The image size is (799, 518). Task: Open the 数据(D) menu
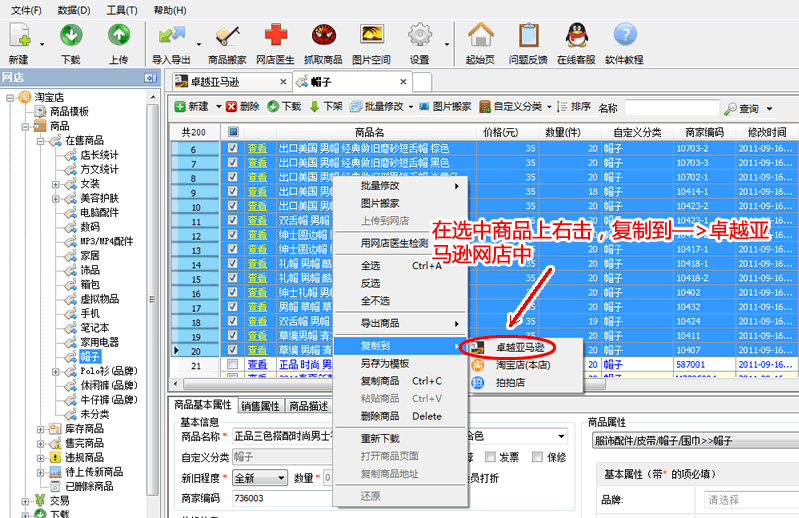click(73, 10)
